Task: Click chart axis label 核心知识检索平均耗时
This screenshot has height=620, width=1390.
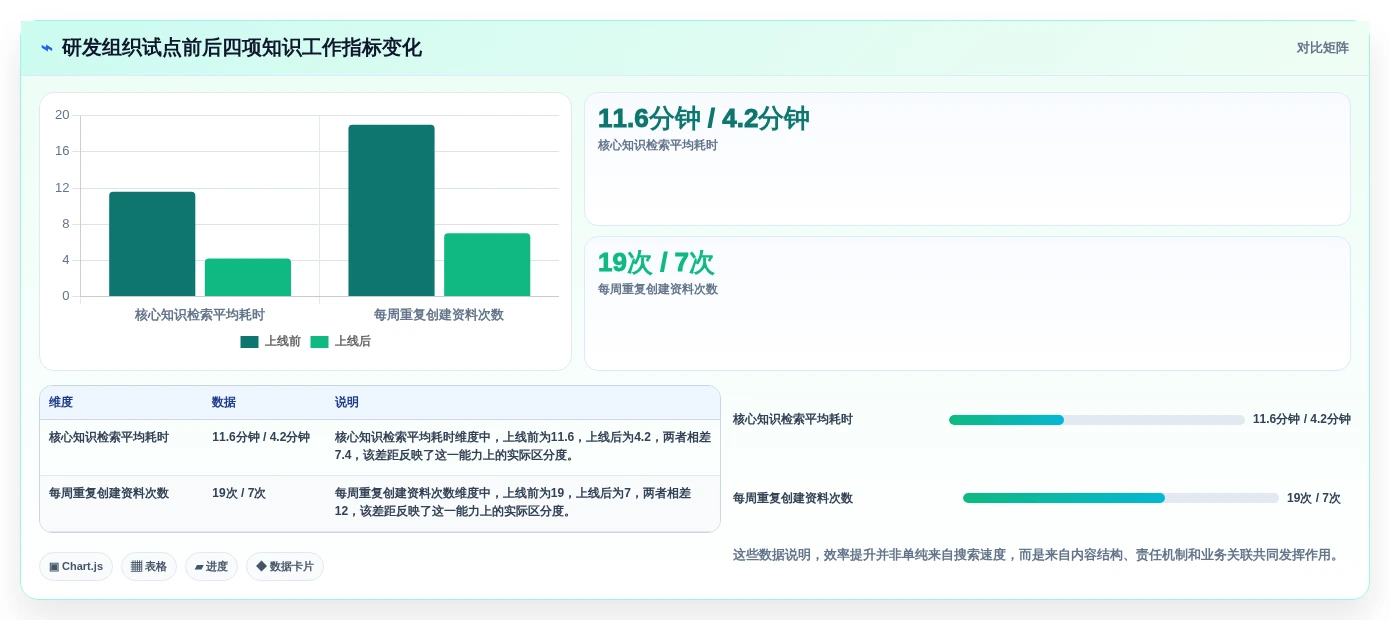Action: 200,315
